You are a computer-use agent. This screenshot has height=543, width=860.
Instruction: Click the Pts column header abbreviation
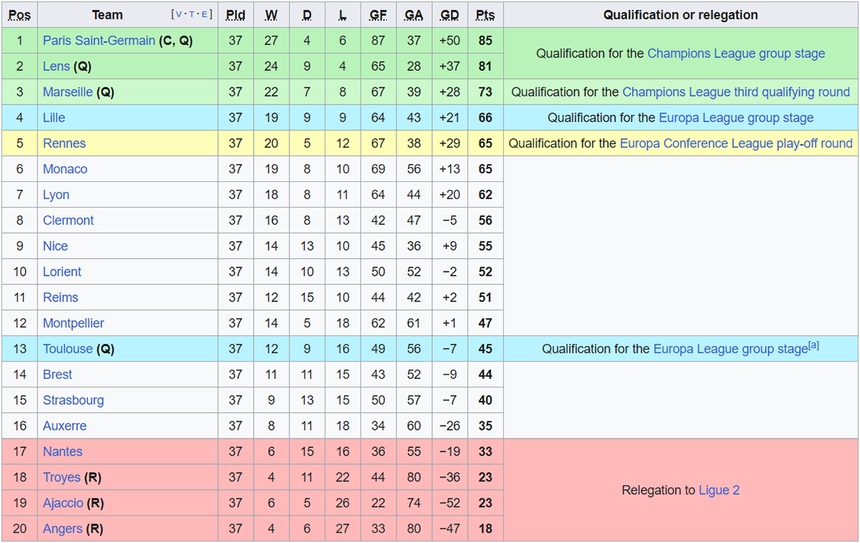point(485,15)
